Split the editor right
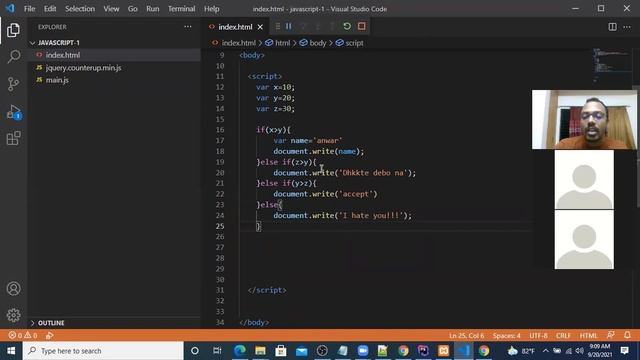 point(612,27)
